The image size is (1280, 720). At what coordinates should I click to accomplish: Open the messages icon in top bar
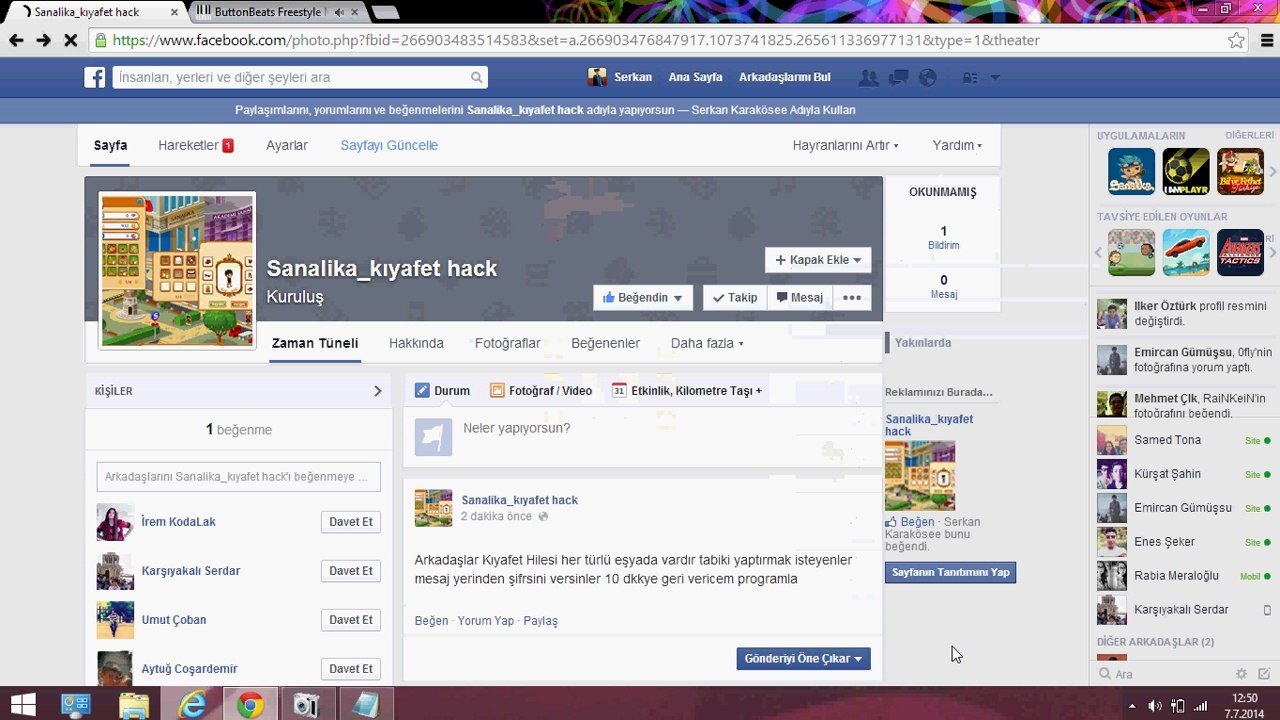pos(898,77)
